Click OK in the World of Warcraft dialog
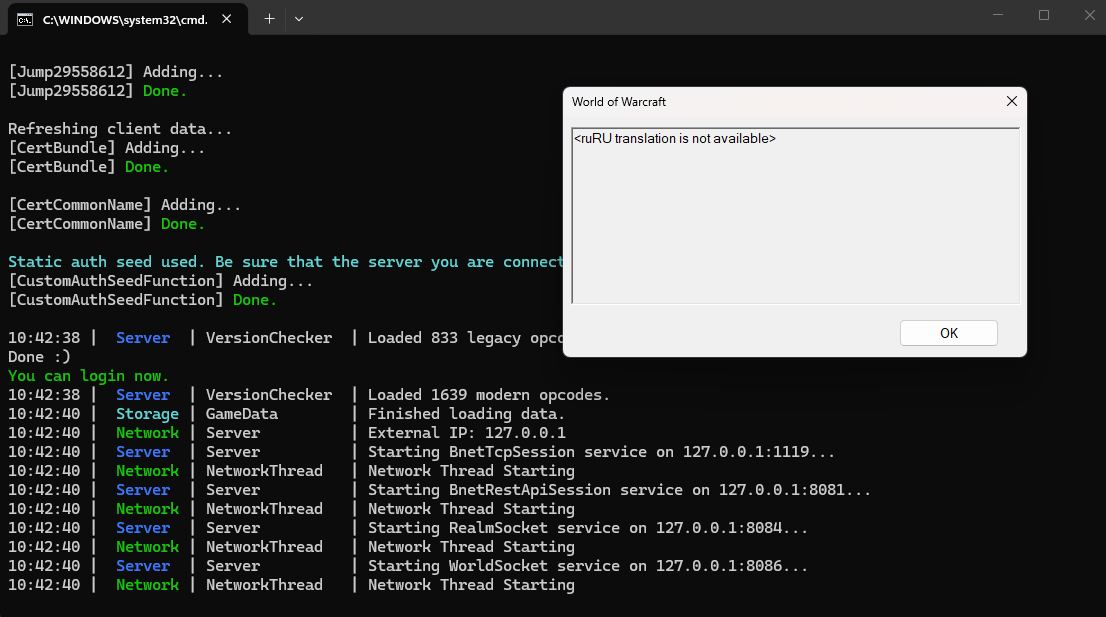Image resolution: width=1106 pixels, height=617 pixels. (x=948, y=333)
